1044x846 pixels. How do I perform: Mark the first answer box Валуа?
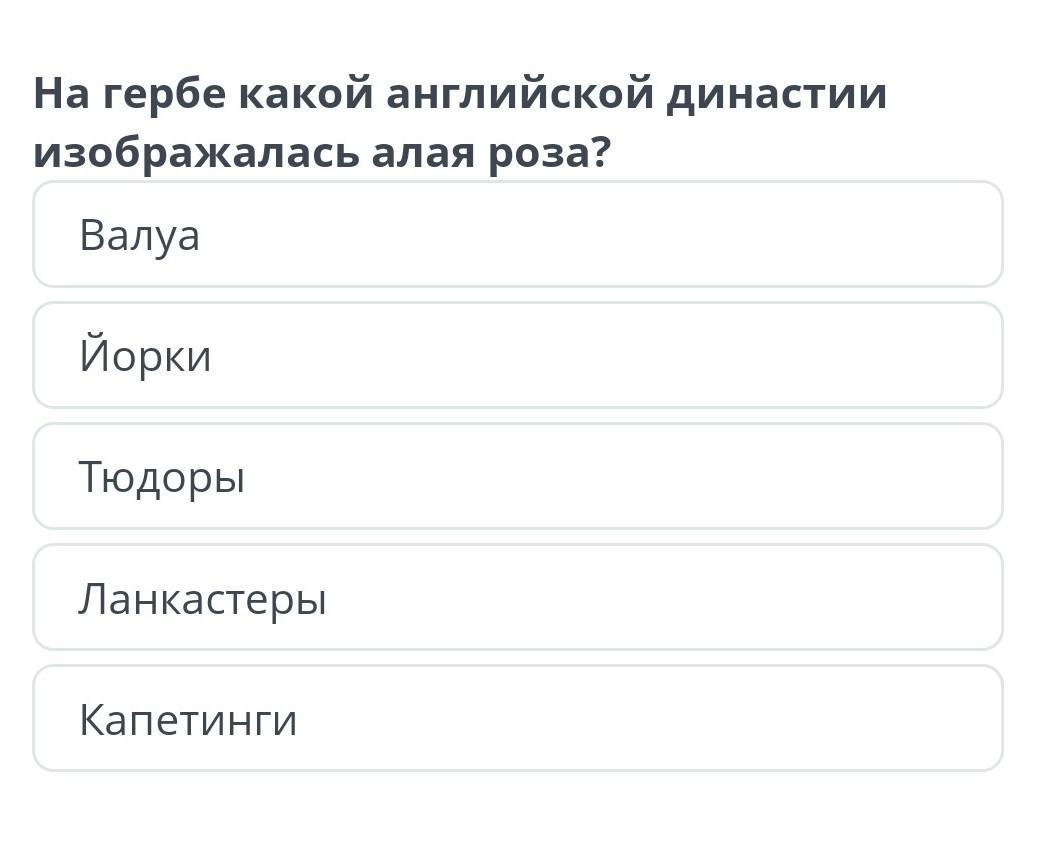[518, 234]
